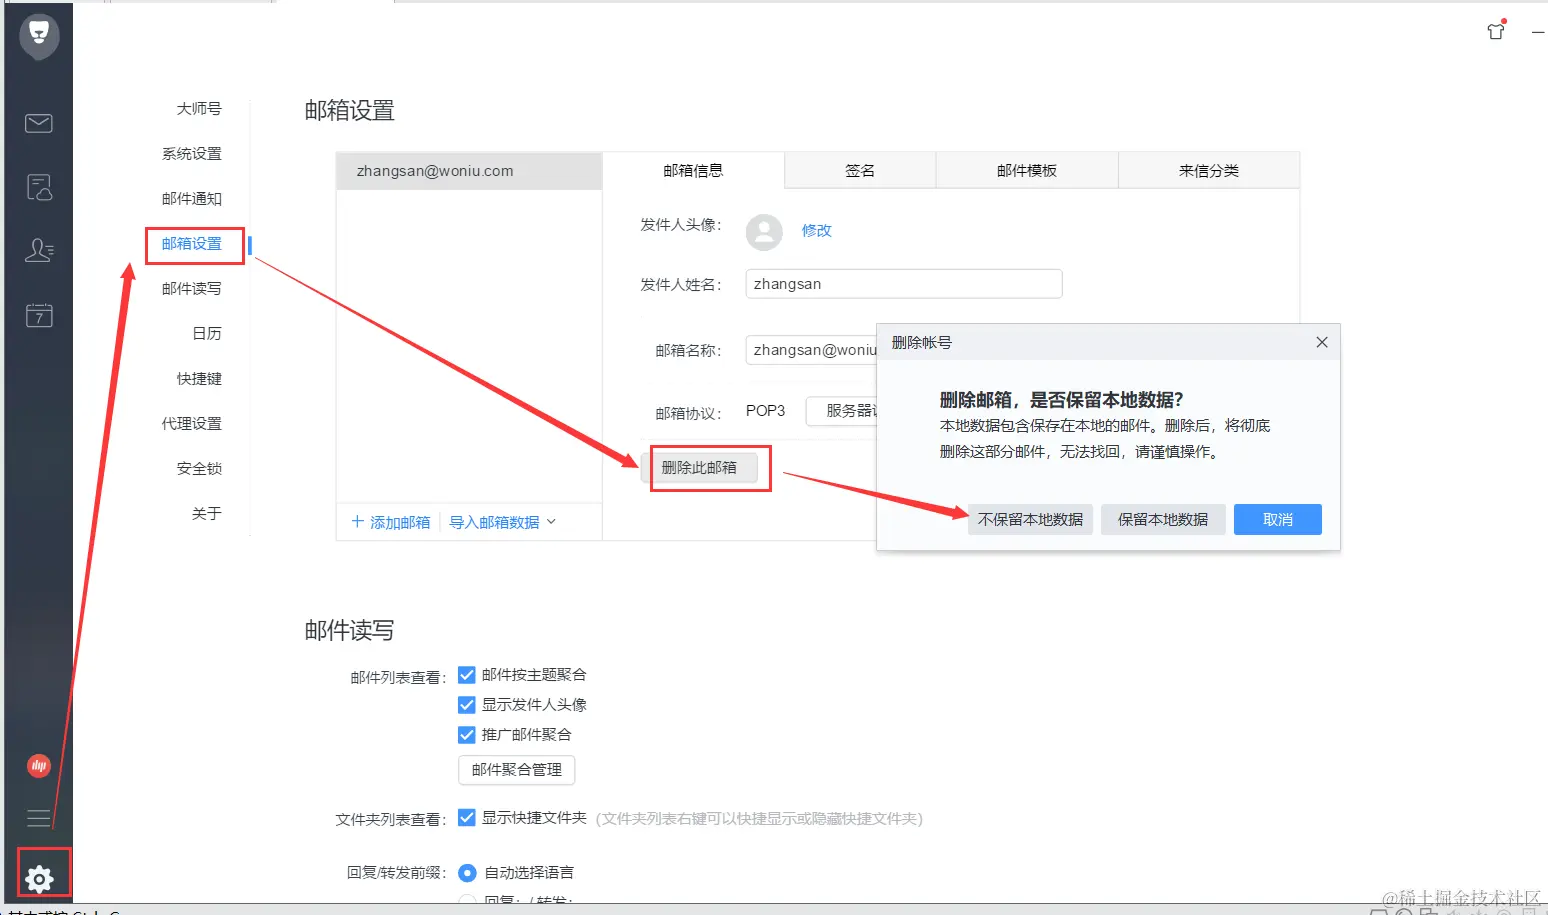The width and height of the screenshot is (1548, 915).
Task: Toggle 邮件按主题聚合 checkbox
Action: 467,675
